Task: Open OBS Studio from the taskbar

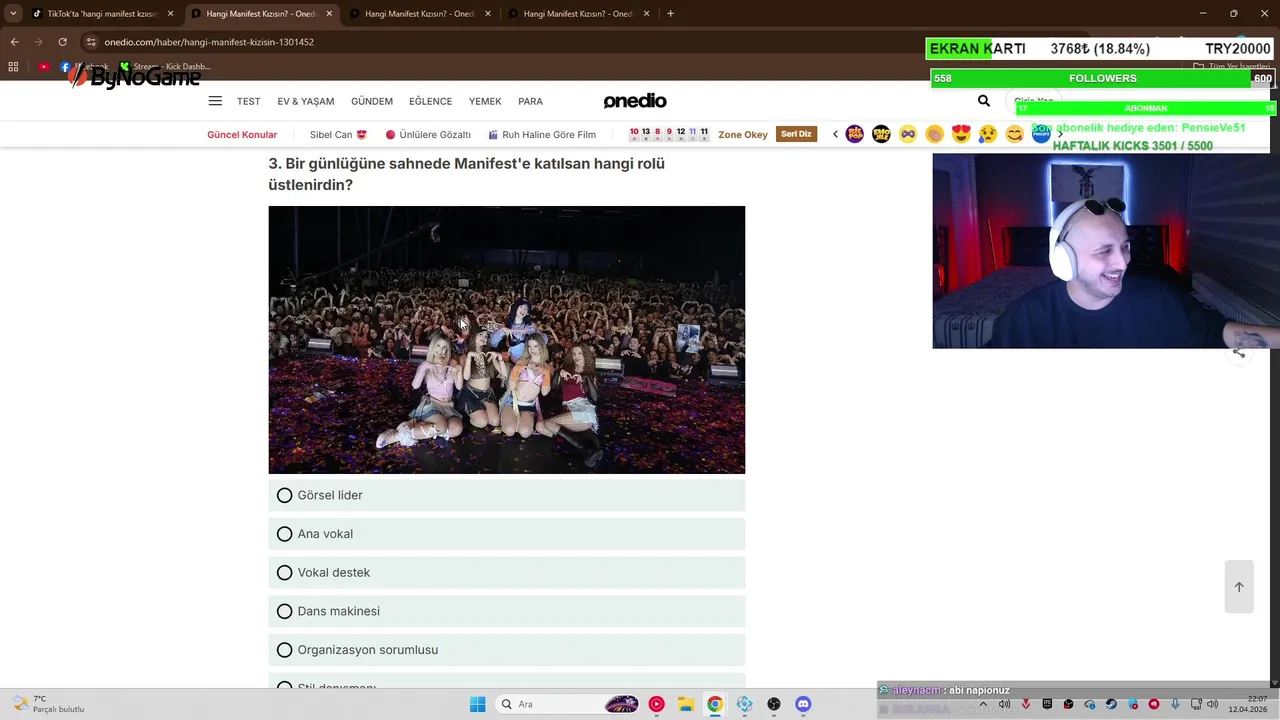Action: pos(774,704)
